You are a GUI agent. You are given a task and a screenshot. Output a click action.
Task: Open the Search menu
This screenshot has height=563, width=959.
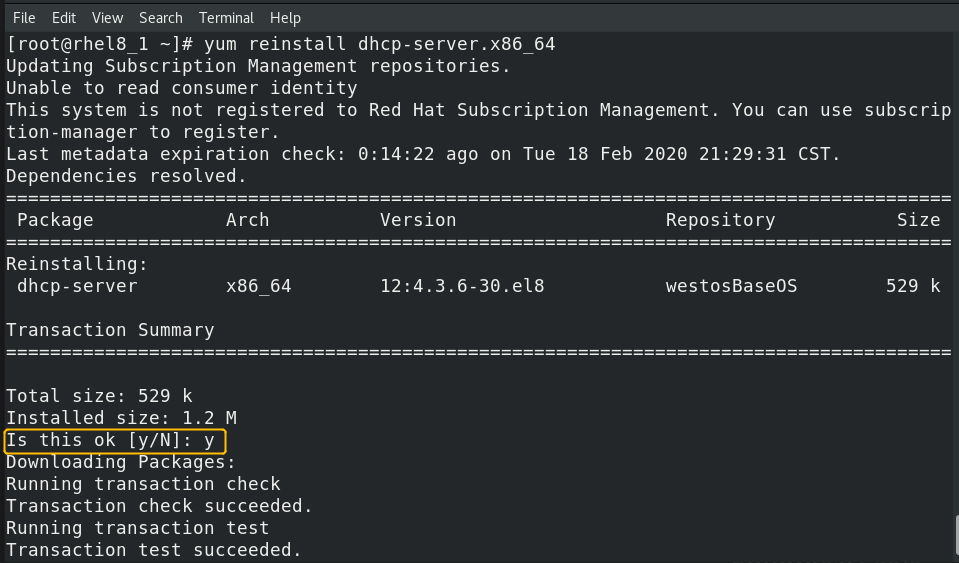point(161,18)
